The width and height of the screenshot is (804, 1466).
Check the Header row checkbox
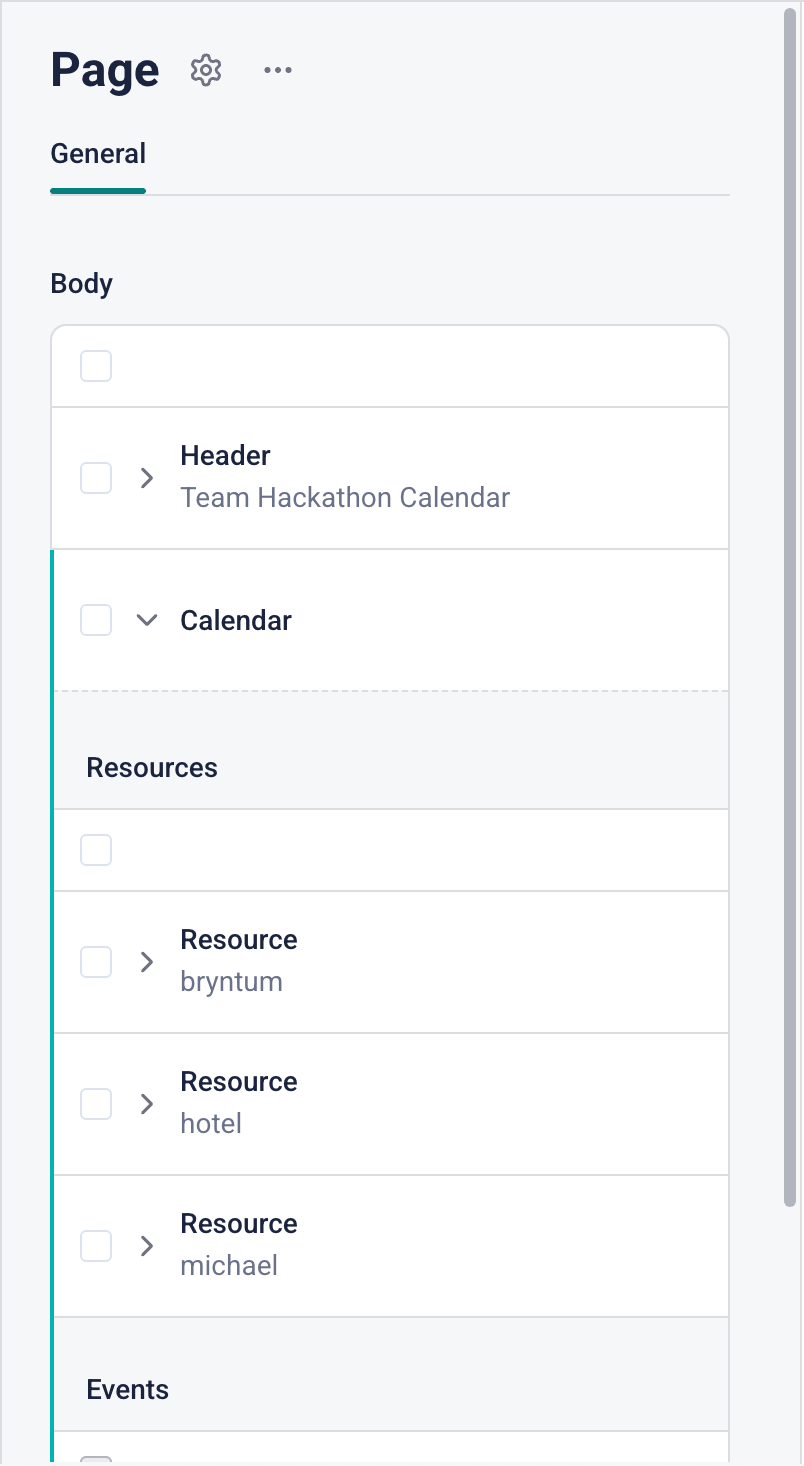coord(96,478)
